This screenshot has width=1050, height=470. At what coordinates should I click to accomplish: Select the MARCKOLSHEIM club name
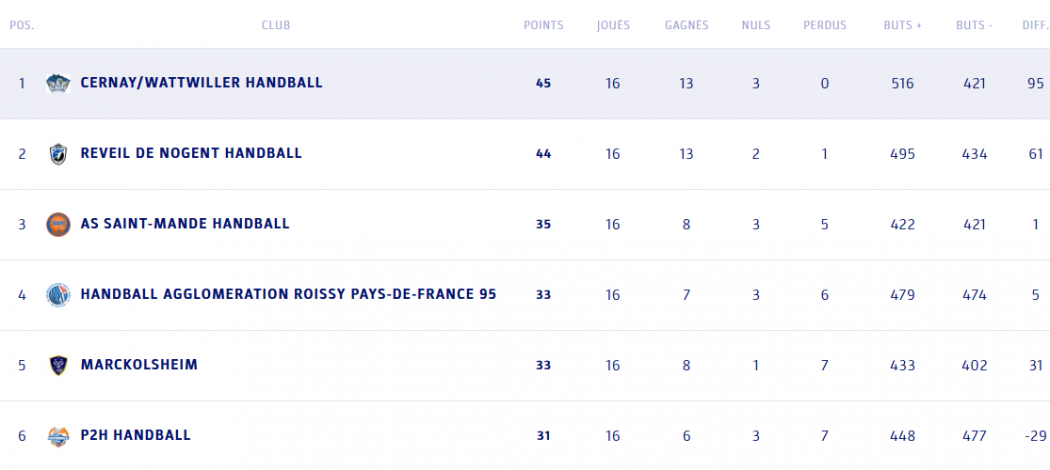click(x=139, y=365)
